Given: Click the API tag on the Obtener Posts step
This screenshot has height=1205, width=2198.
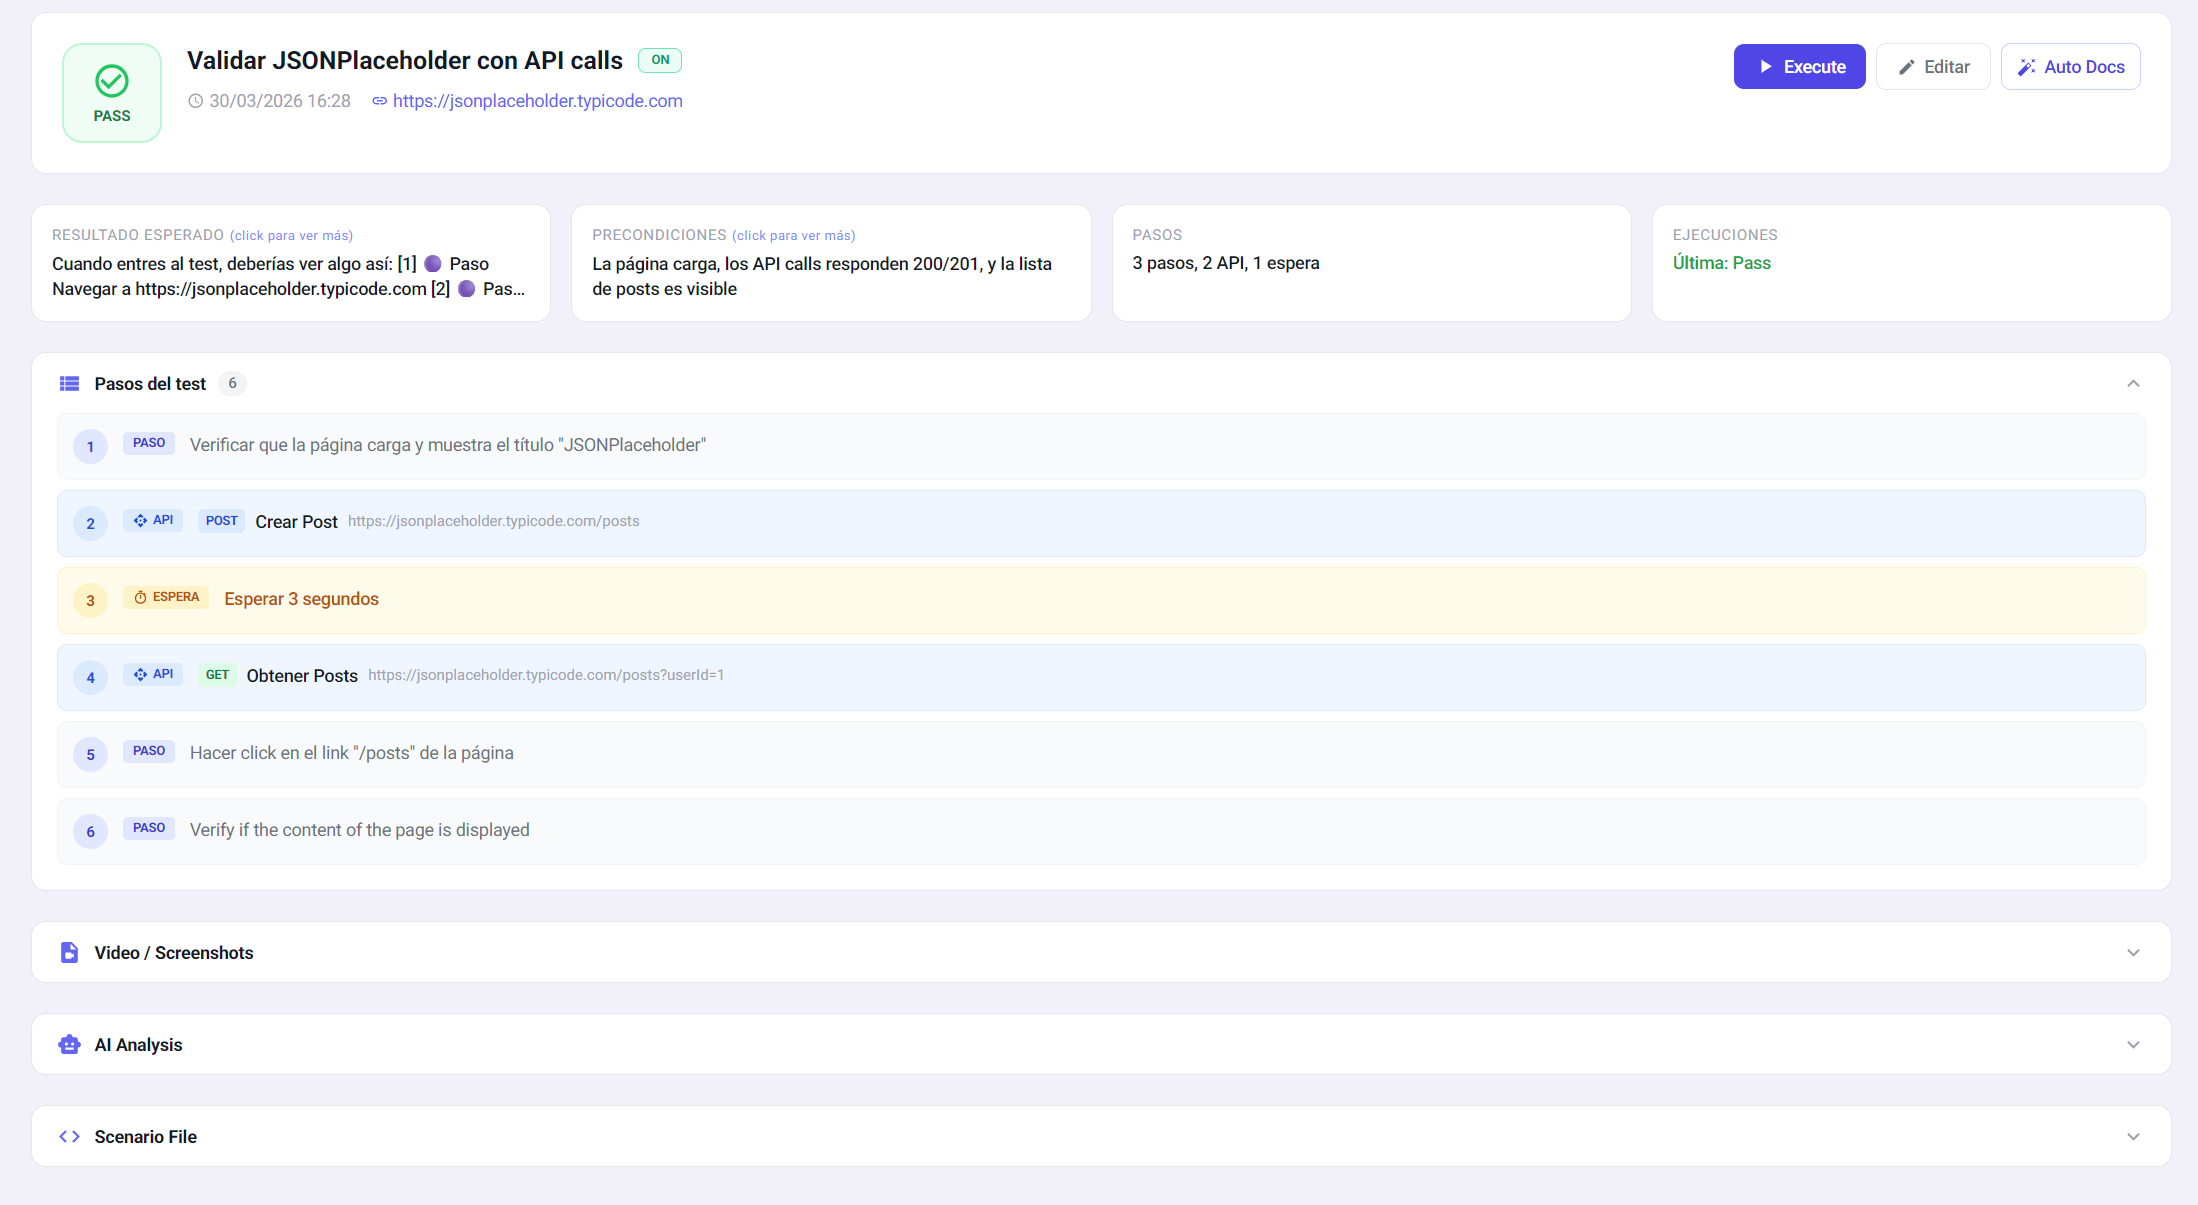Looking at the screenshot, I should coord(153,674).
